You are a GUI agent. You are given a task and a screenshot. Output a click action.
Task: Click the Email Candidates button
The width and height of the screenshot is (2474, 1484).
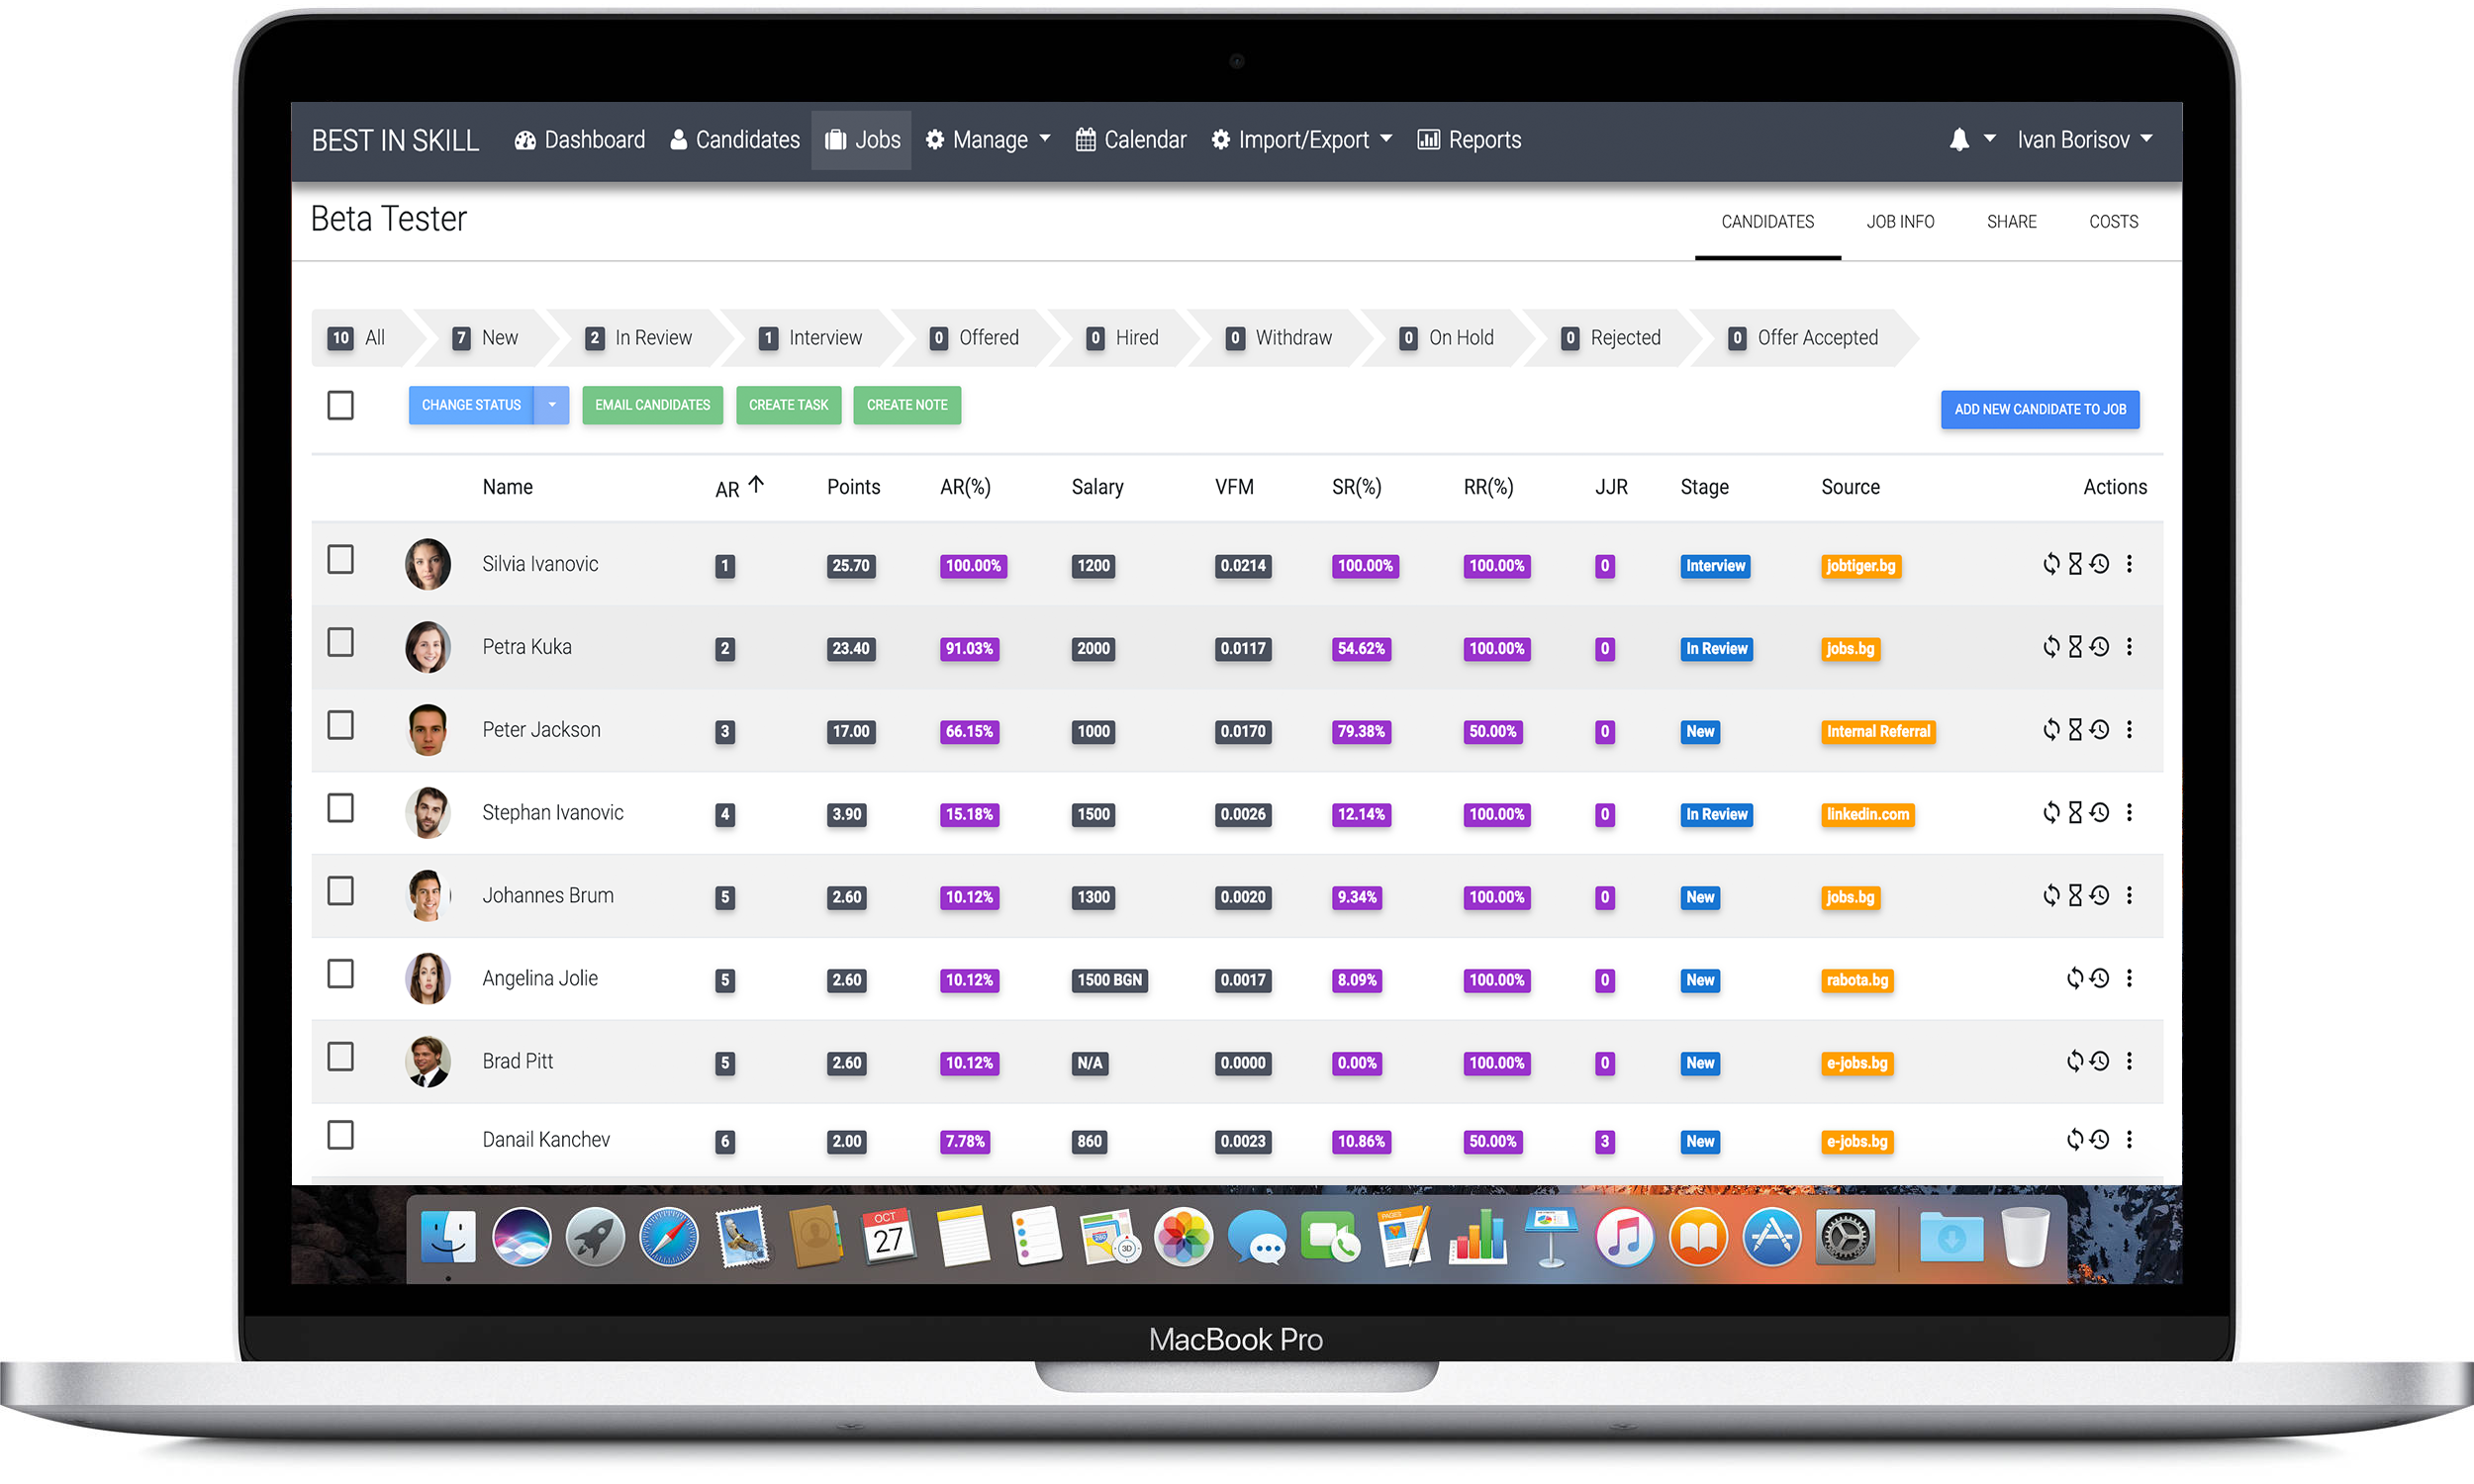point(652,405)
